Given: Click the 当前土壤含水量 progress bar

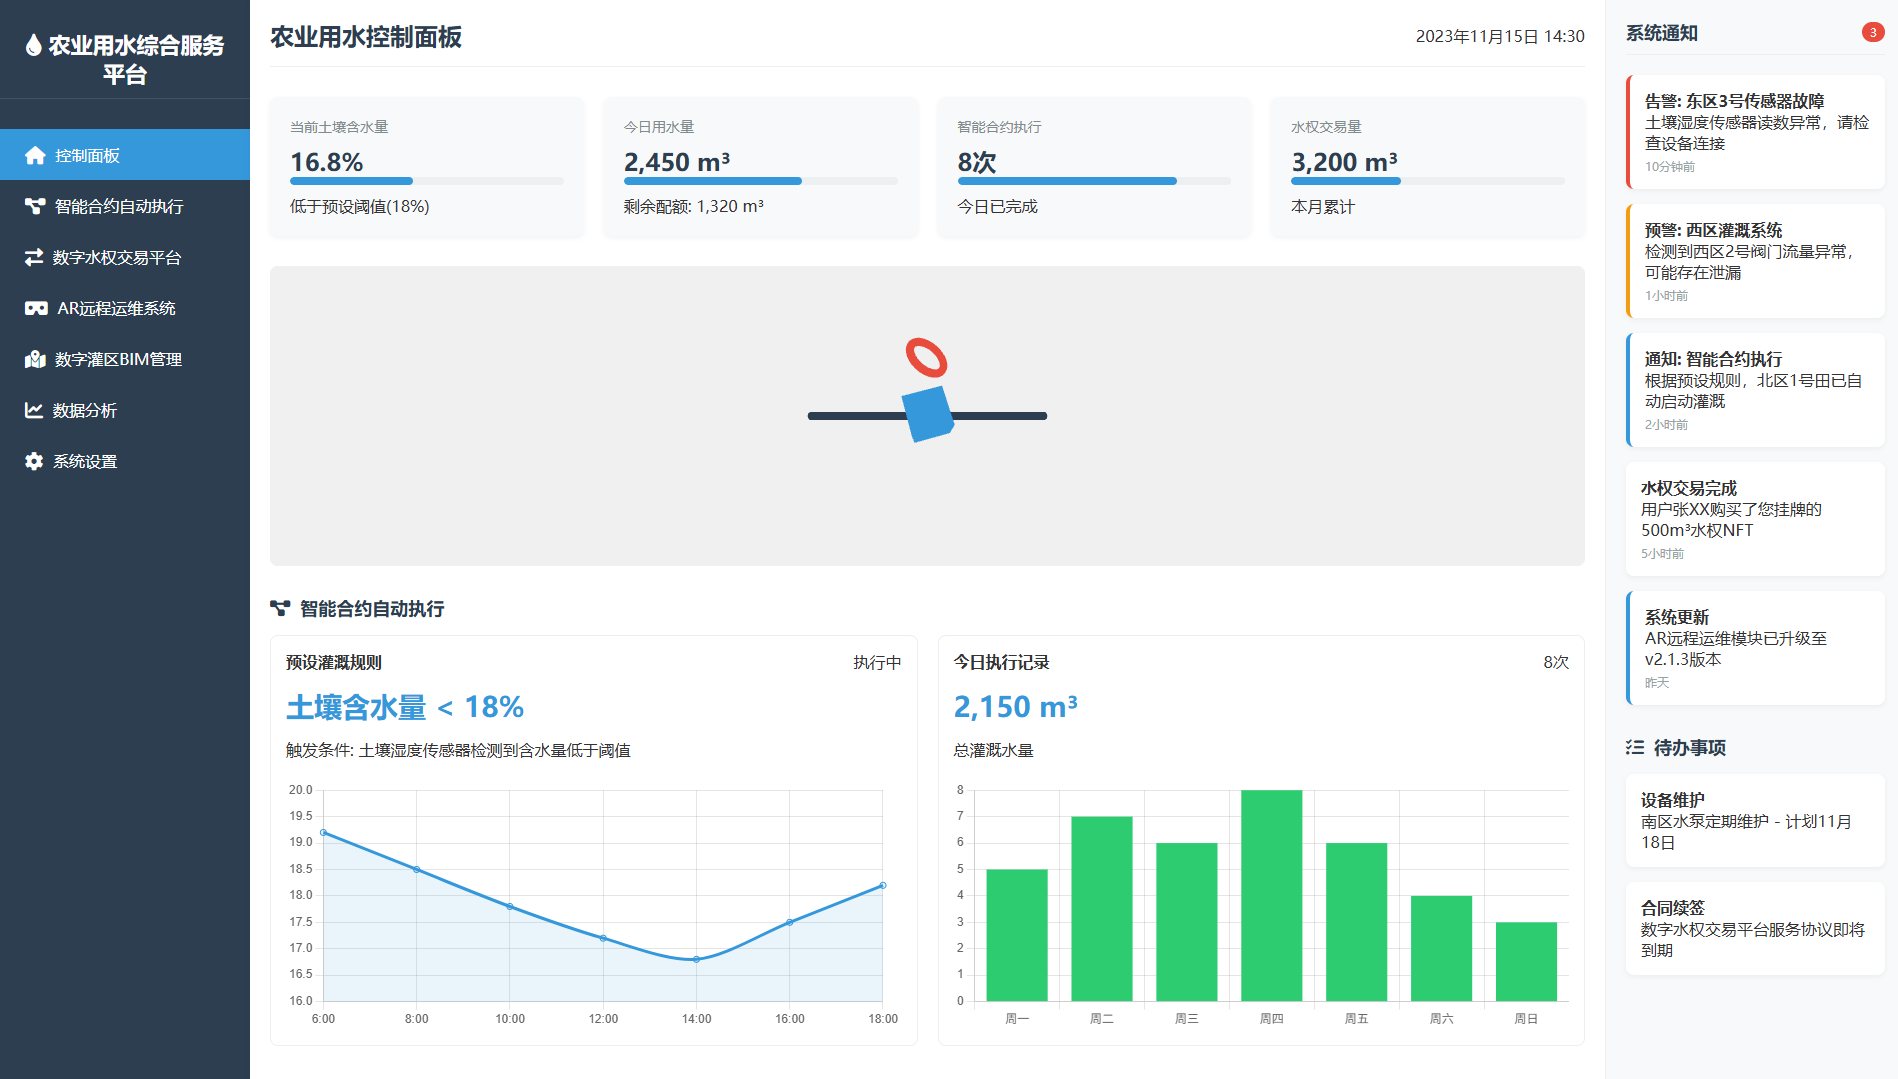Looking at the screenshot, I should 426,181.
